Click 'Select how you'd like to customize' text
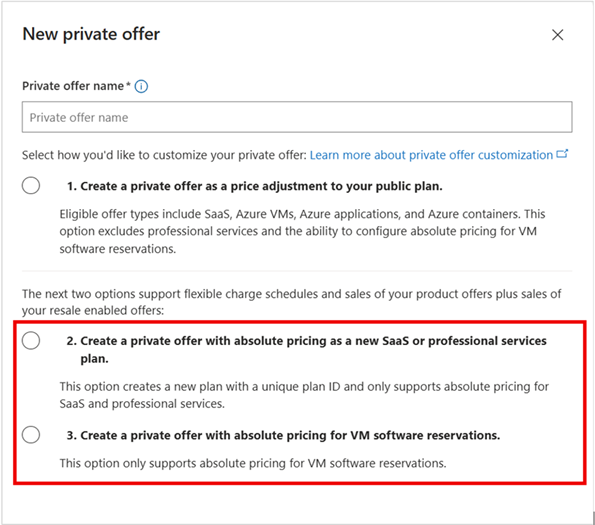This screenshot has width=595, height=525. (164, 155)
